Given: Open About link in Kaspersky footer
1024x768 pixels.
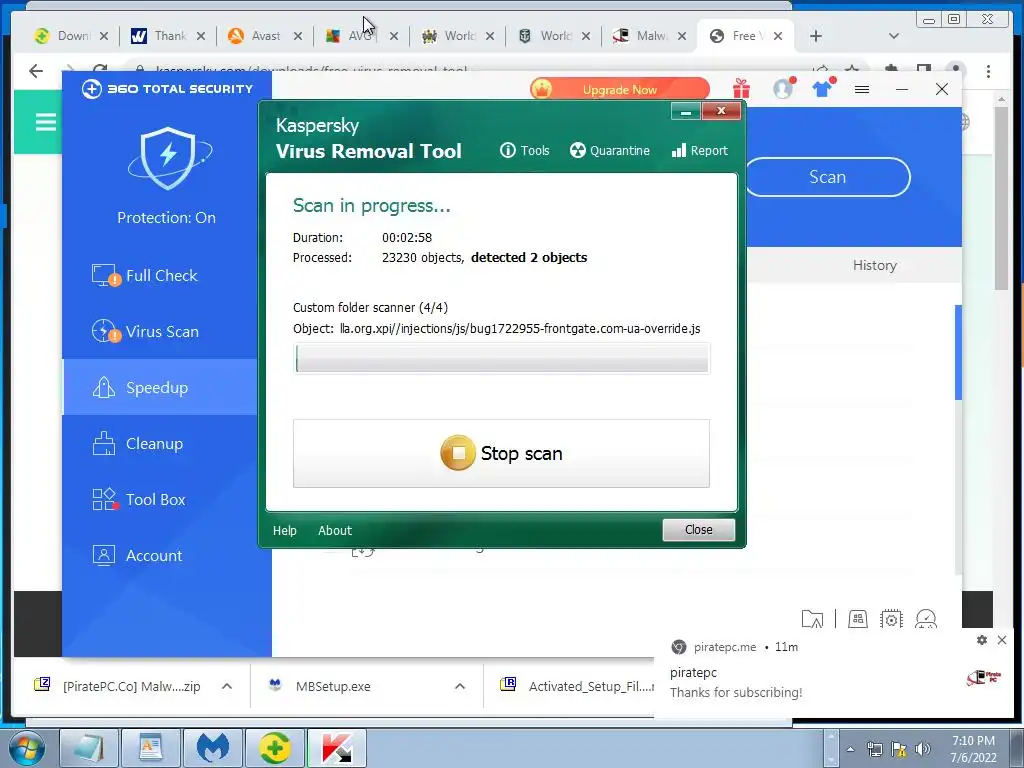Looking at the screenshot, I should [334, 530].
